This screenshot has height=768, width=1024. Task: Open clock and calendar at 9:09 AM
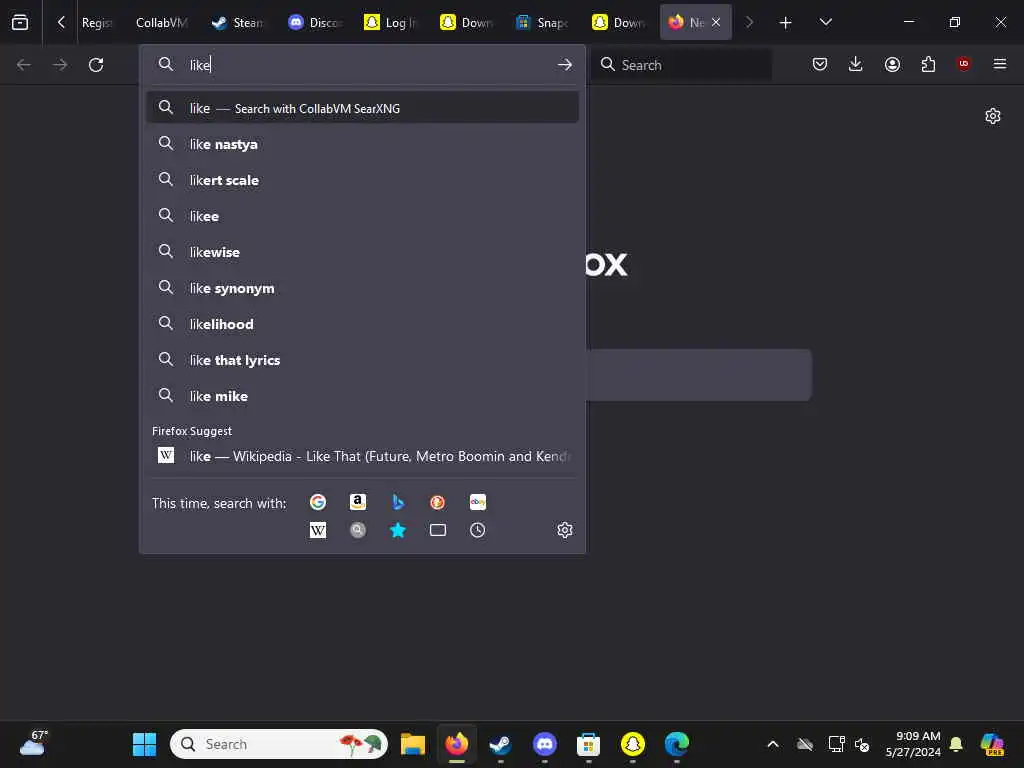(913, 744)
